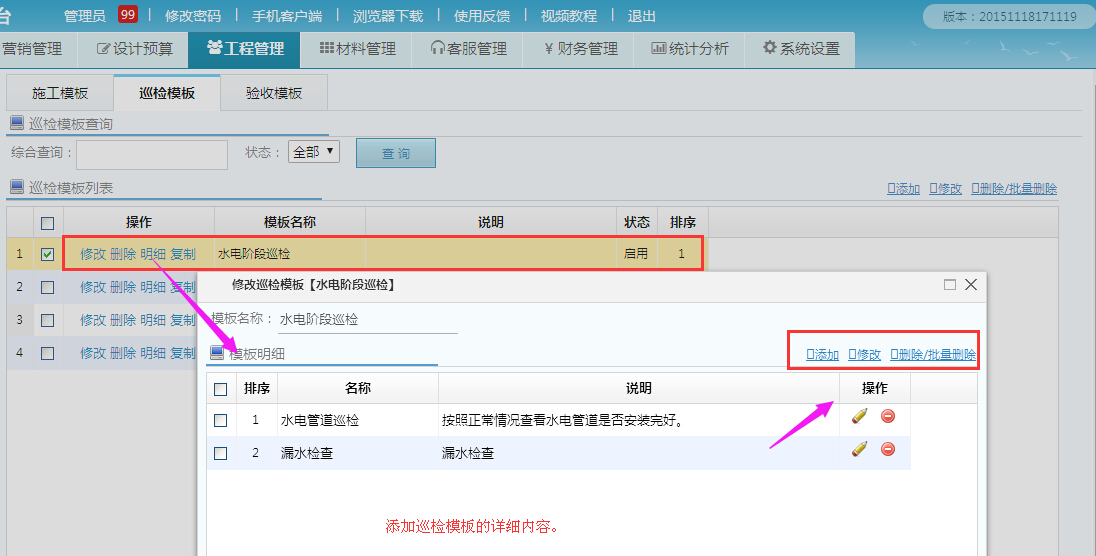Open 统计分析 chart menu

click(x=690, y=48)
